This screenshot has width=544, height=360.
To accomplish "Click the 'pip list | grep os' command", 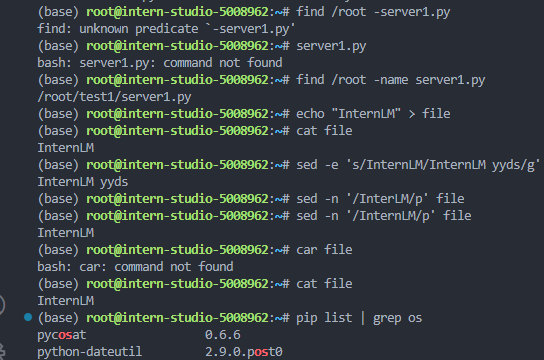I will click(359, 318).
